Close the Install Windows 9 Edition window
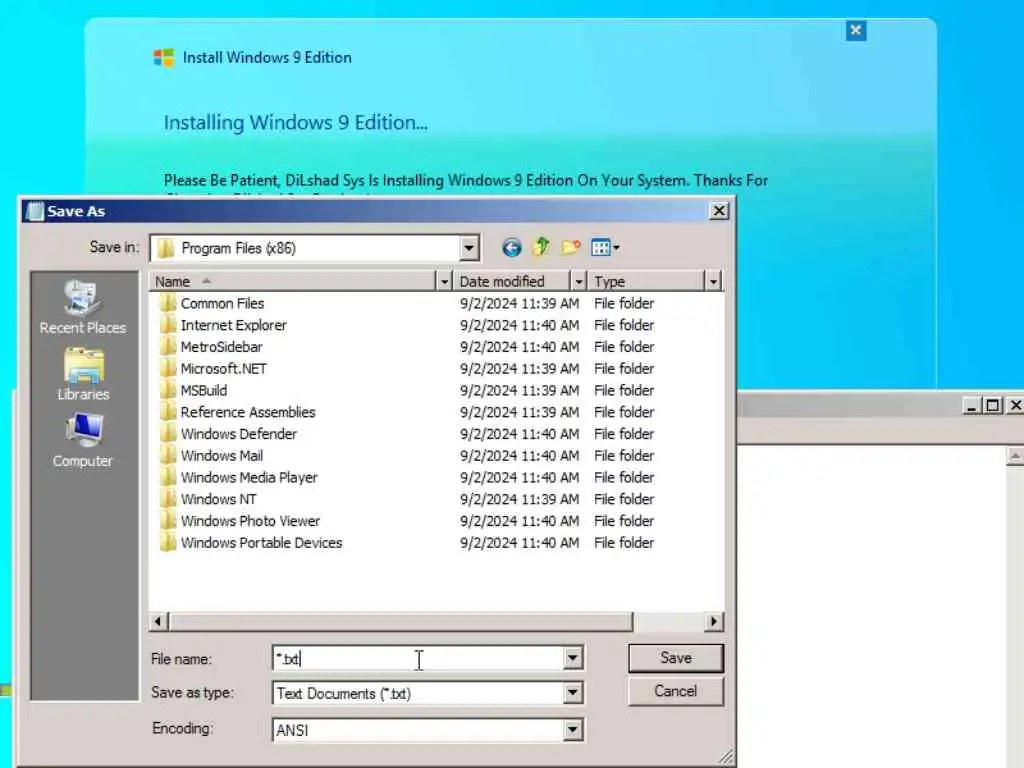This screenshot has width=1024, height=768. click(856, 30)
